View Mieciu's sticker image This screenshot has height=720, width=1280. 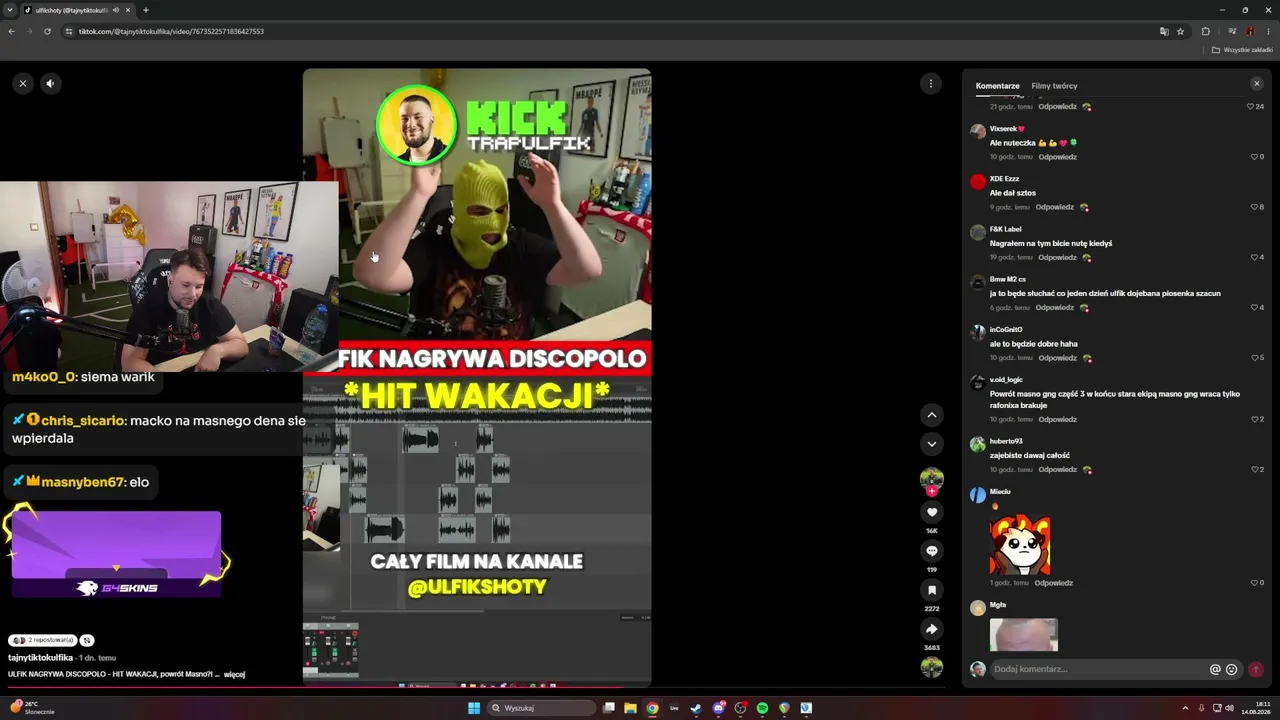click(x=1020, y=545)
